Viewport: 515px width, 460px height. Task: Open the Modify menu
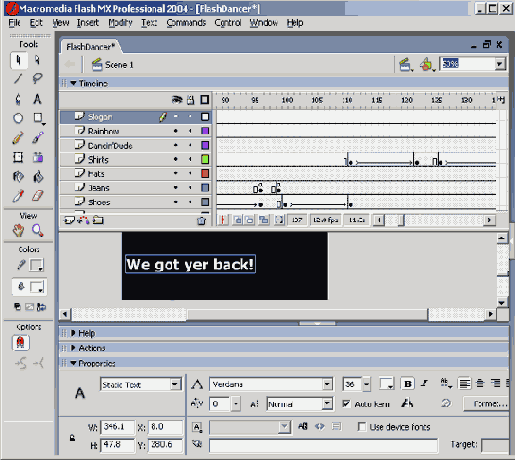[x=120, y=23]
